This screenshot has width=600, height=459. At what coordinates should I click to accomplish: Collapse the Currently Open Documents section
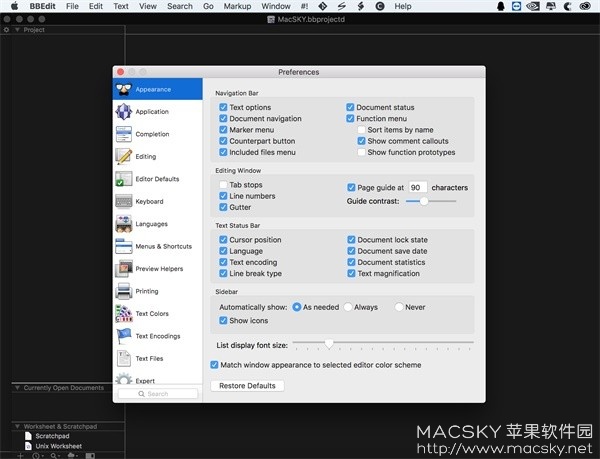[17, 388]
